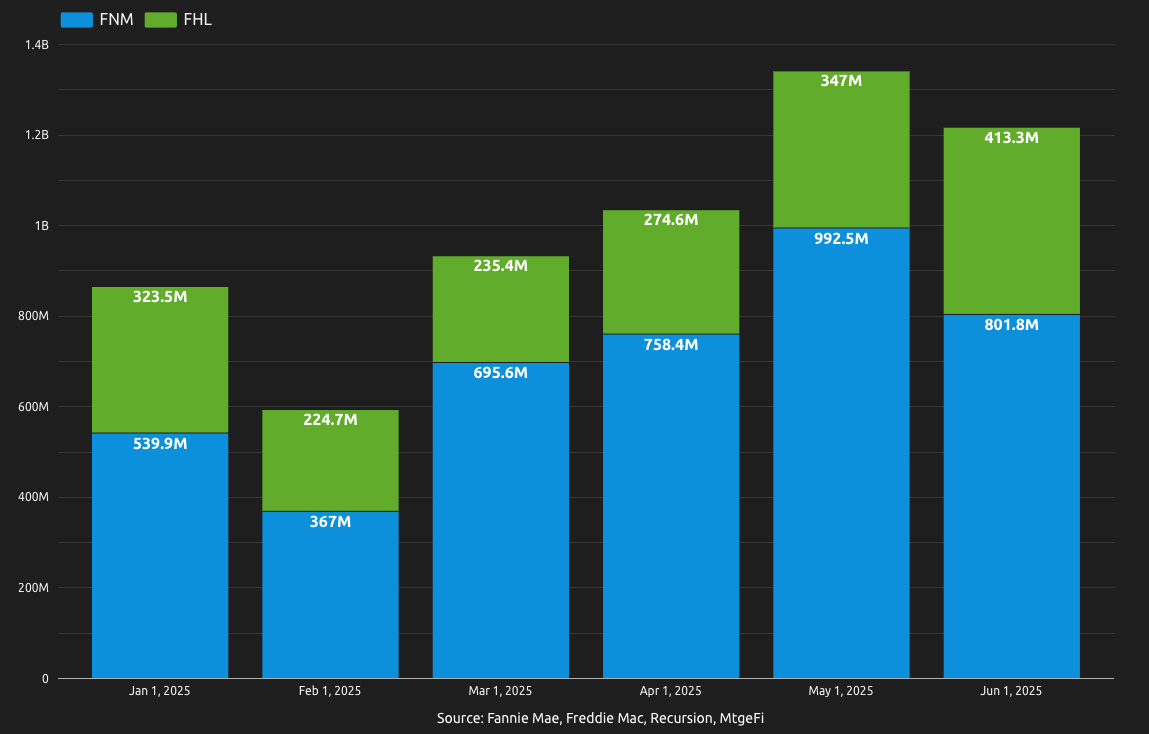Click the 992.5M data label on May's bar
The height and width of the screenshot is (734, 1149).
(x=840, y=239)
